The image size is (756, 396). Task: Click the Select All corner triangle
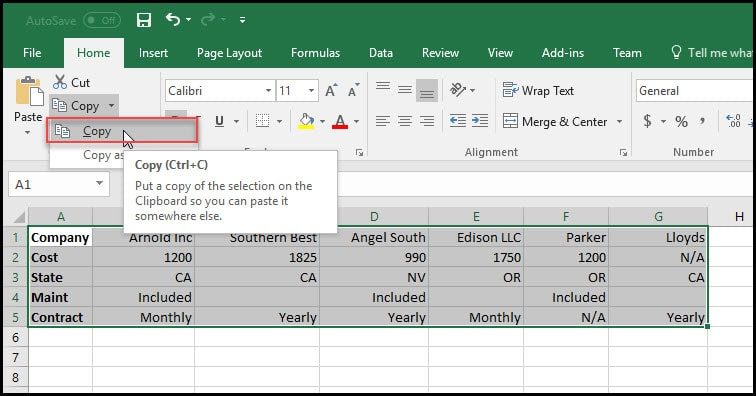point(19,217)
